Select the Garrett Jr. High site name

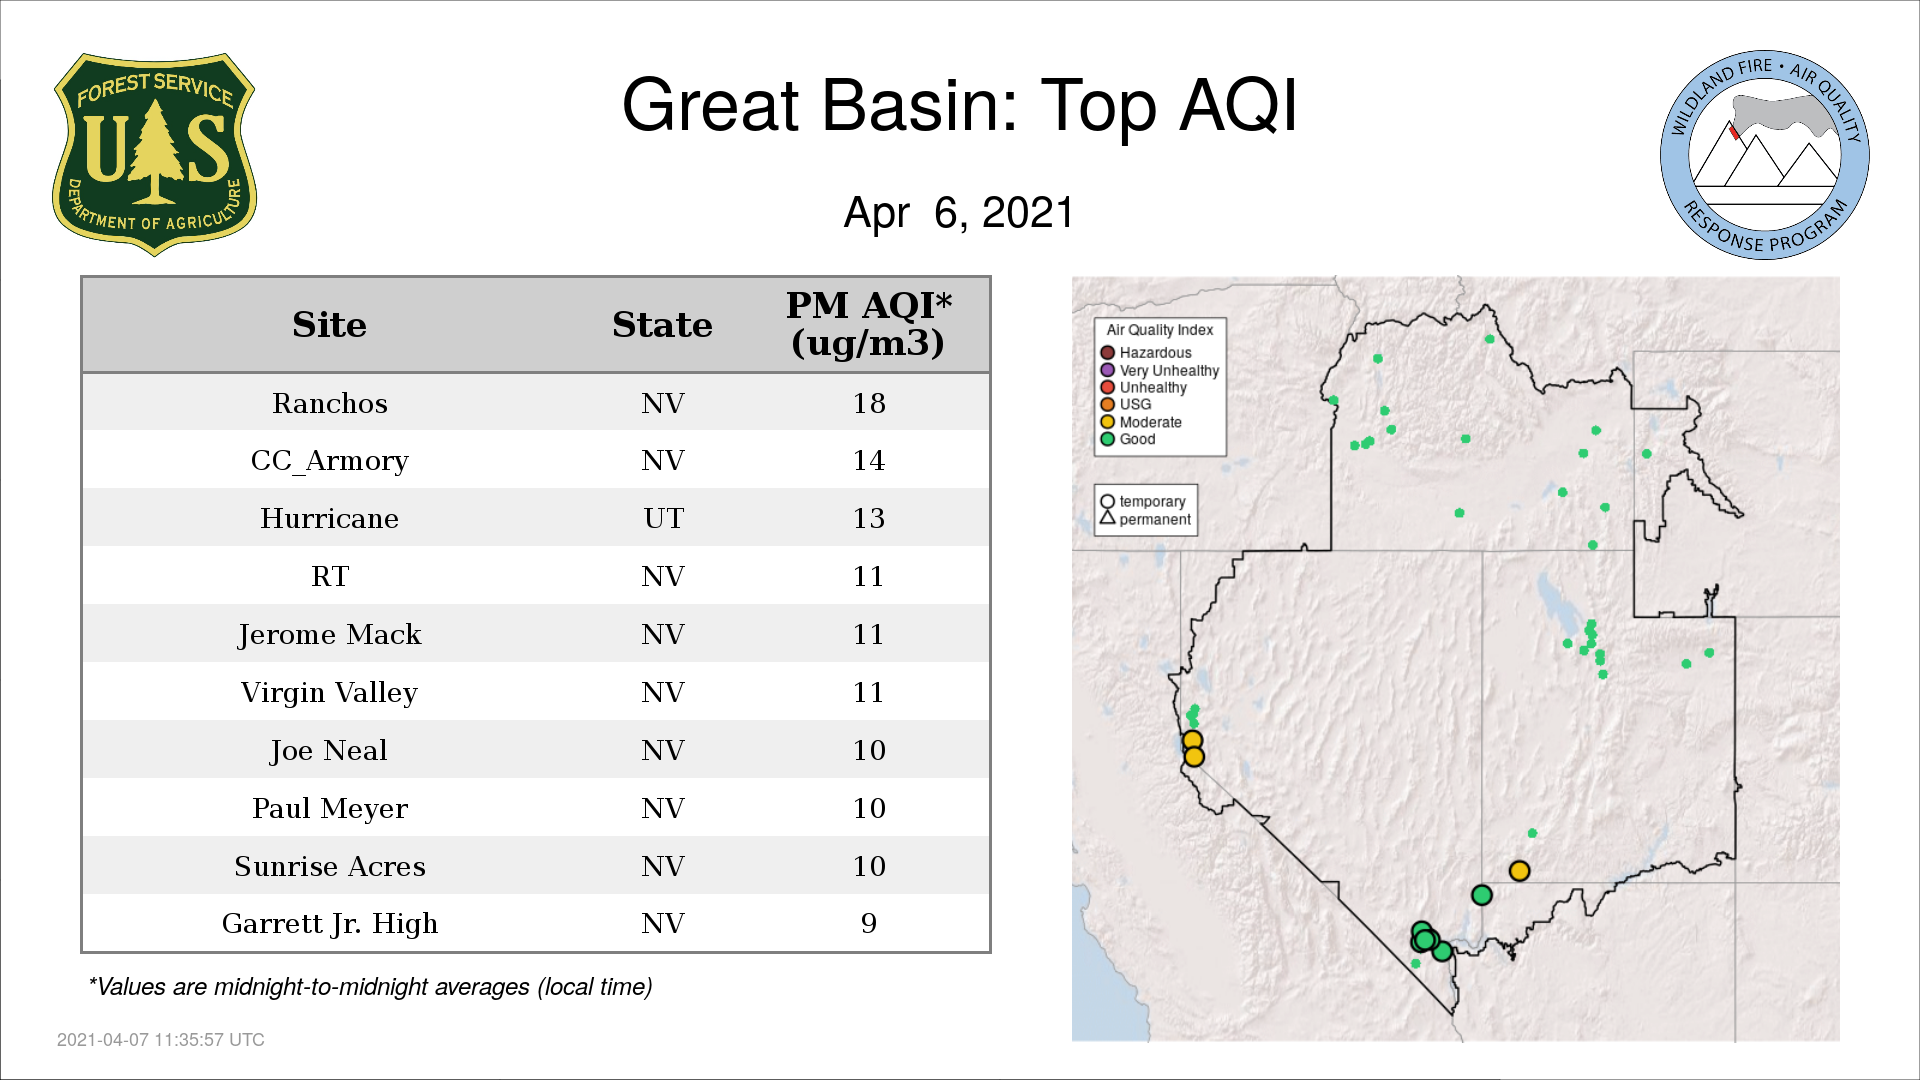coord(330,924)
